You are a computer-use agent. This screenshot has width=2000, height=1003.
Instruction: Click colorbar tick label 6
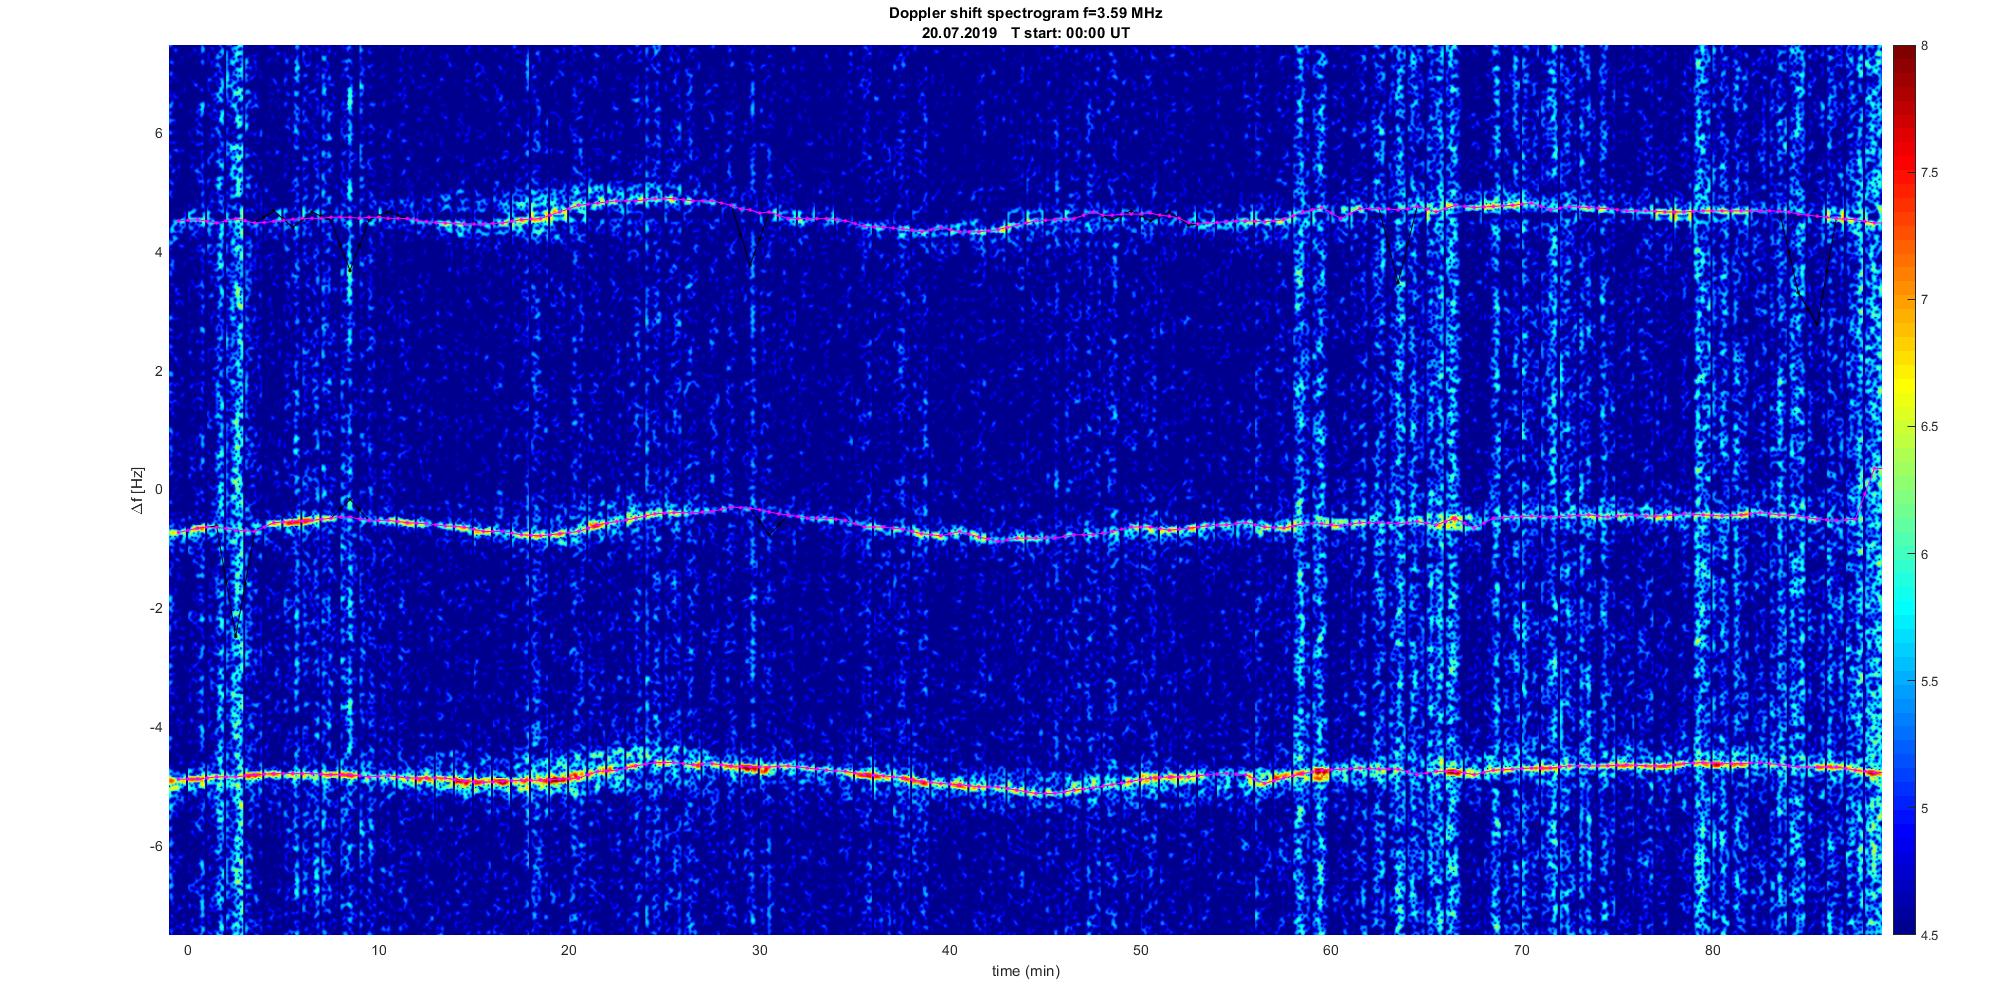click(x=1925, y=554)
